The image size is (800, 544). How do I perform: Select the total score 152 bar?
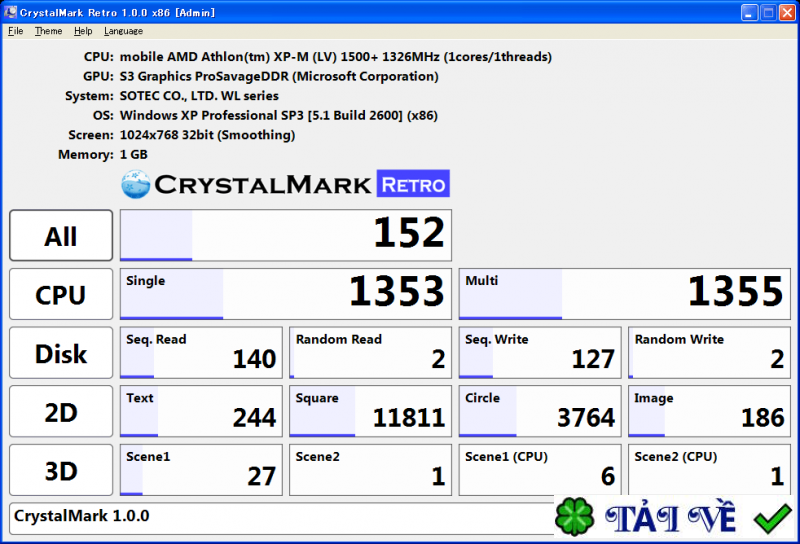click(286, 235)
